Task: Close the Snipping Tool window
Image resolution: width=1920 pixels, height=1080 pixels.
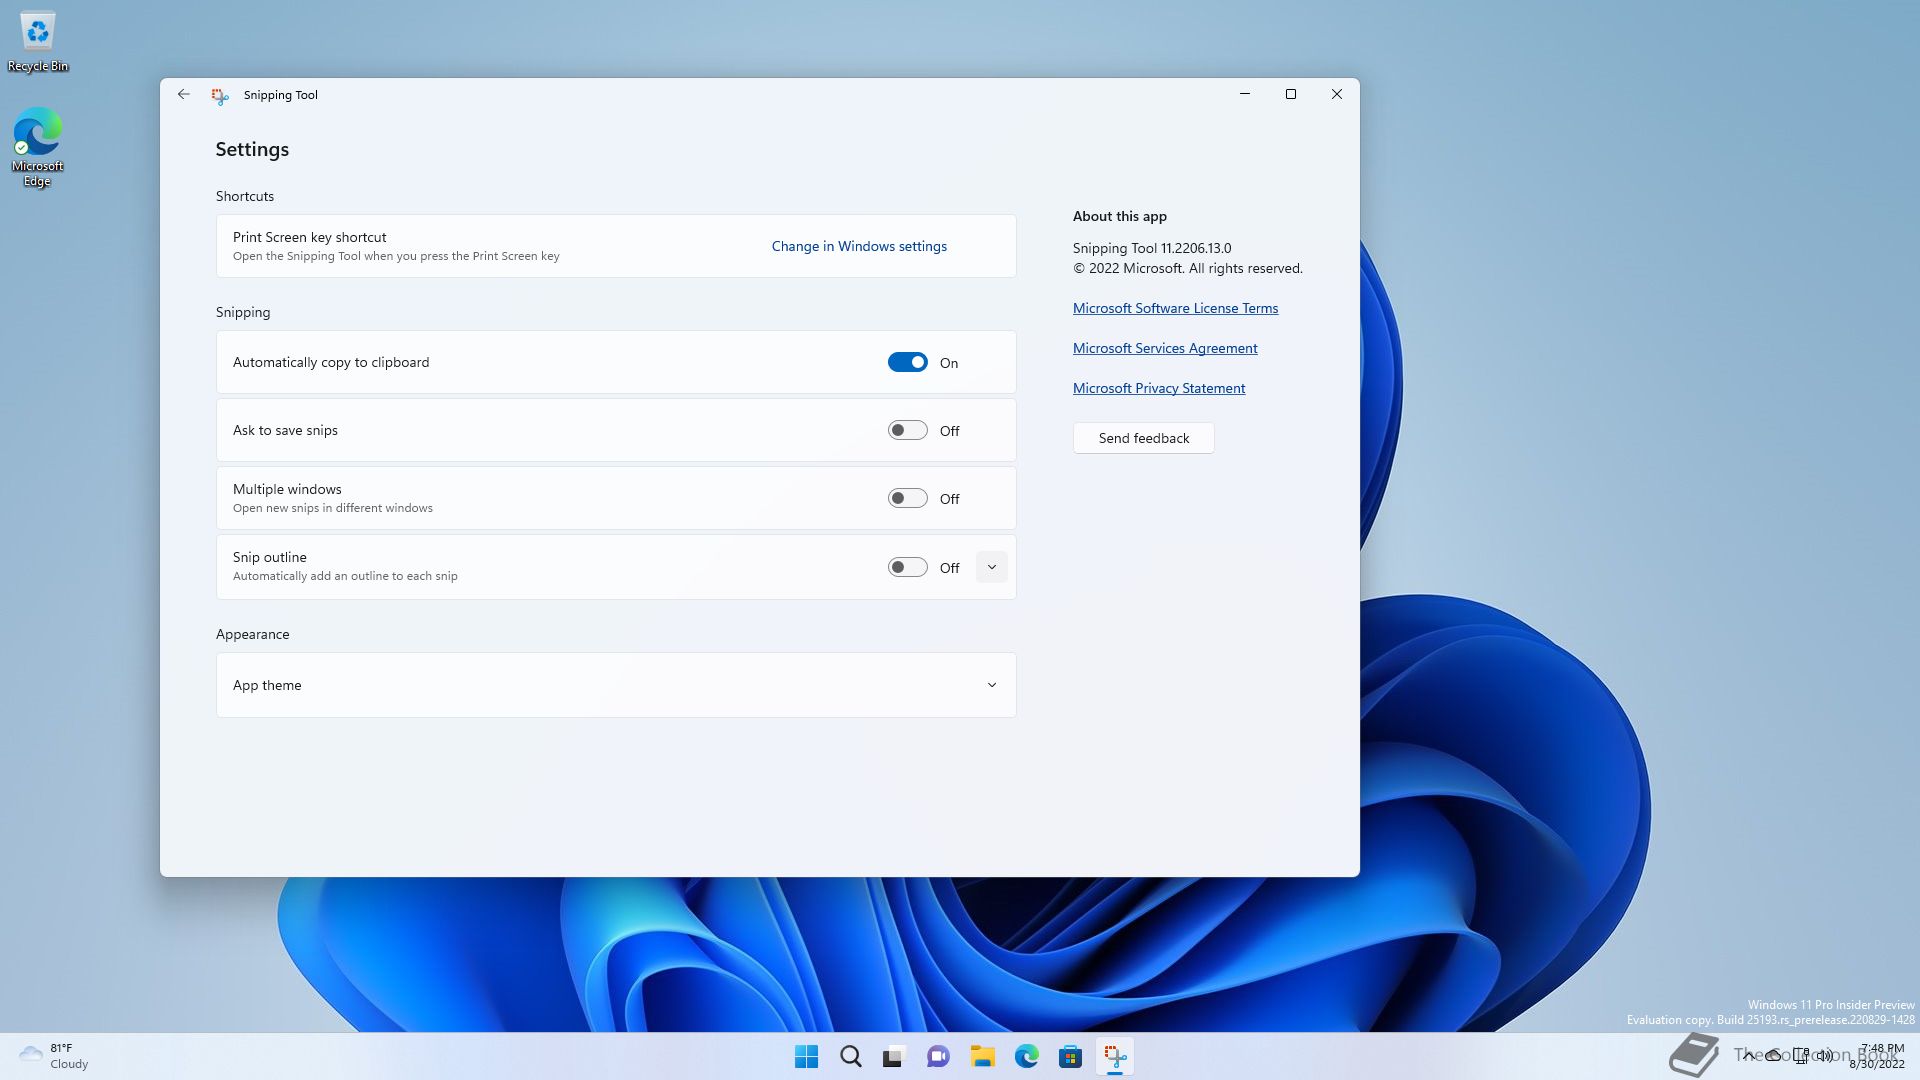Action: [1337, 94]
